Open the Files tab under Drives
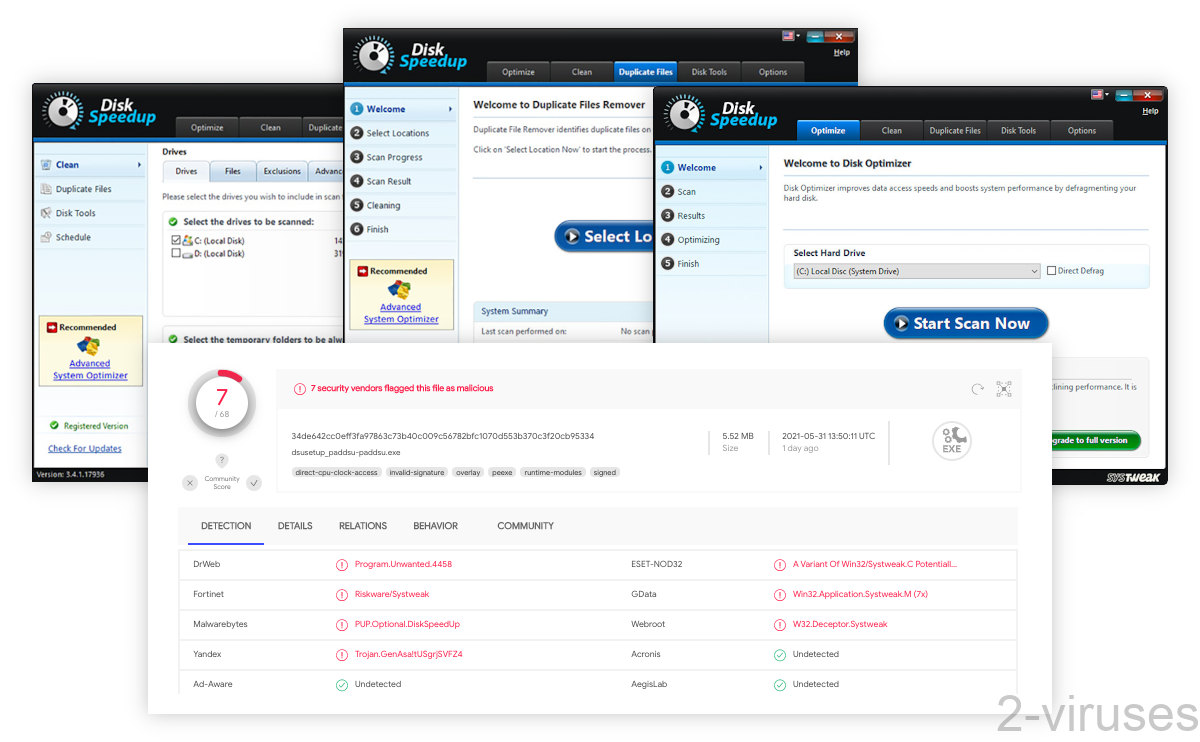This screenshot has width=1200, height=742. point(233,171)
